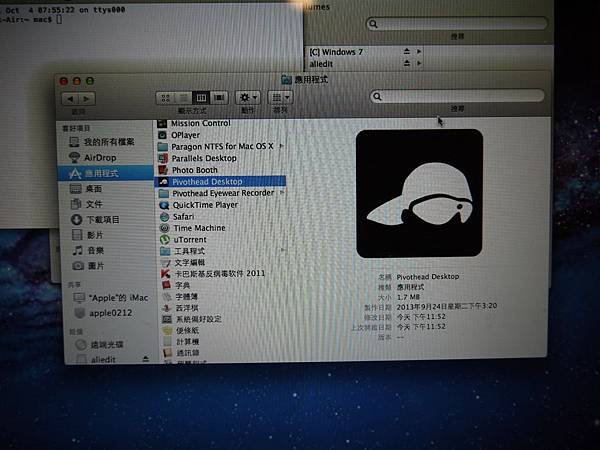Click the Kaspersky 2011 (卡巴斯基) app icon
The image size is (600, 450).
coord(165,274)
